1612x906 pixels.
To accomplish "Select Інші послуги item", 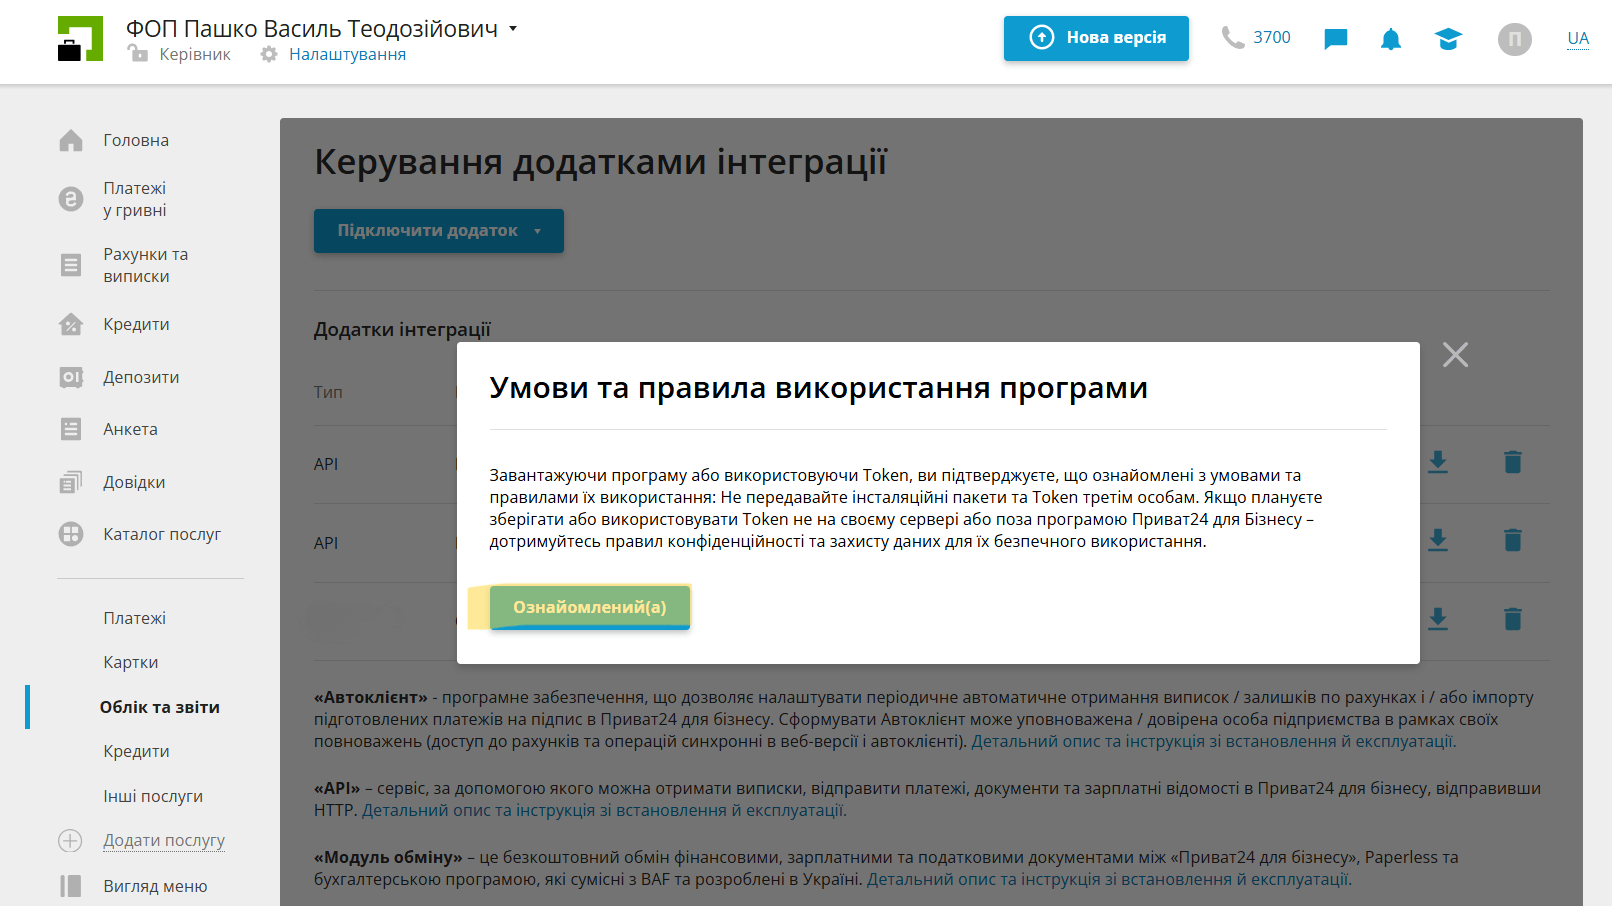I will pos(153,796).
